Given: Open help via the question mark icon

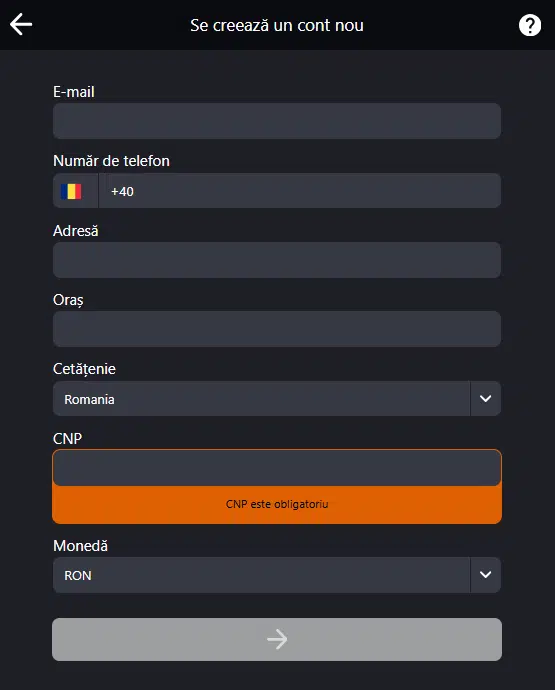Looking at the screenshot, I should [529, 25].
